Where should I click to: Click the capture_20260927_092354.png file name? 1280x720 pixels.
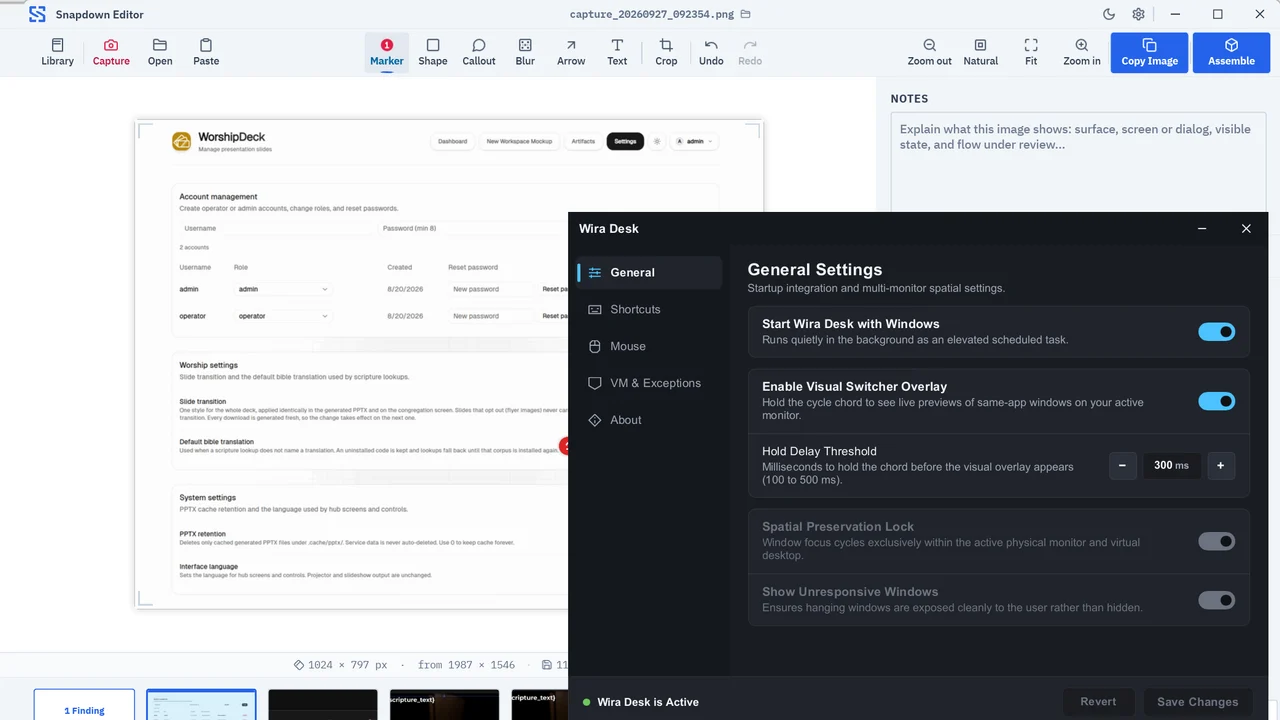652,14
